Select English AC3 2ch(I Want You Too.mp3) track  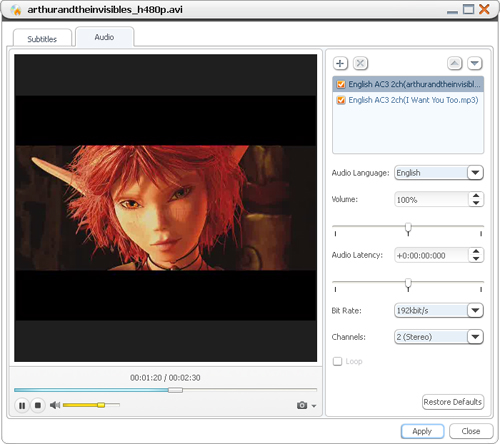click(x=408, y=100)
